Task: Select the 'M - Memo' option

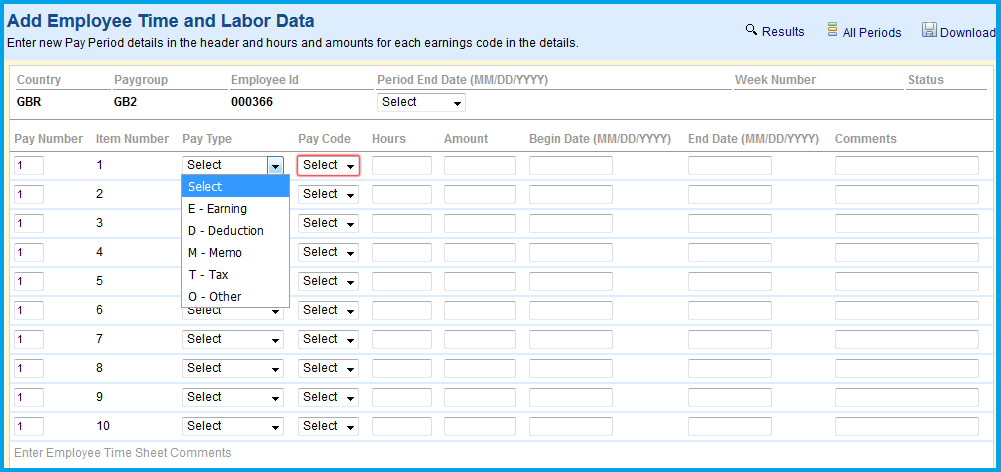Action: click(214, 253)
